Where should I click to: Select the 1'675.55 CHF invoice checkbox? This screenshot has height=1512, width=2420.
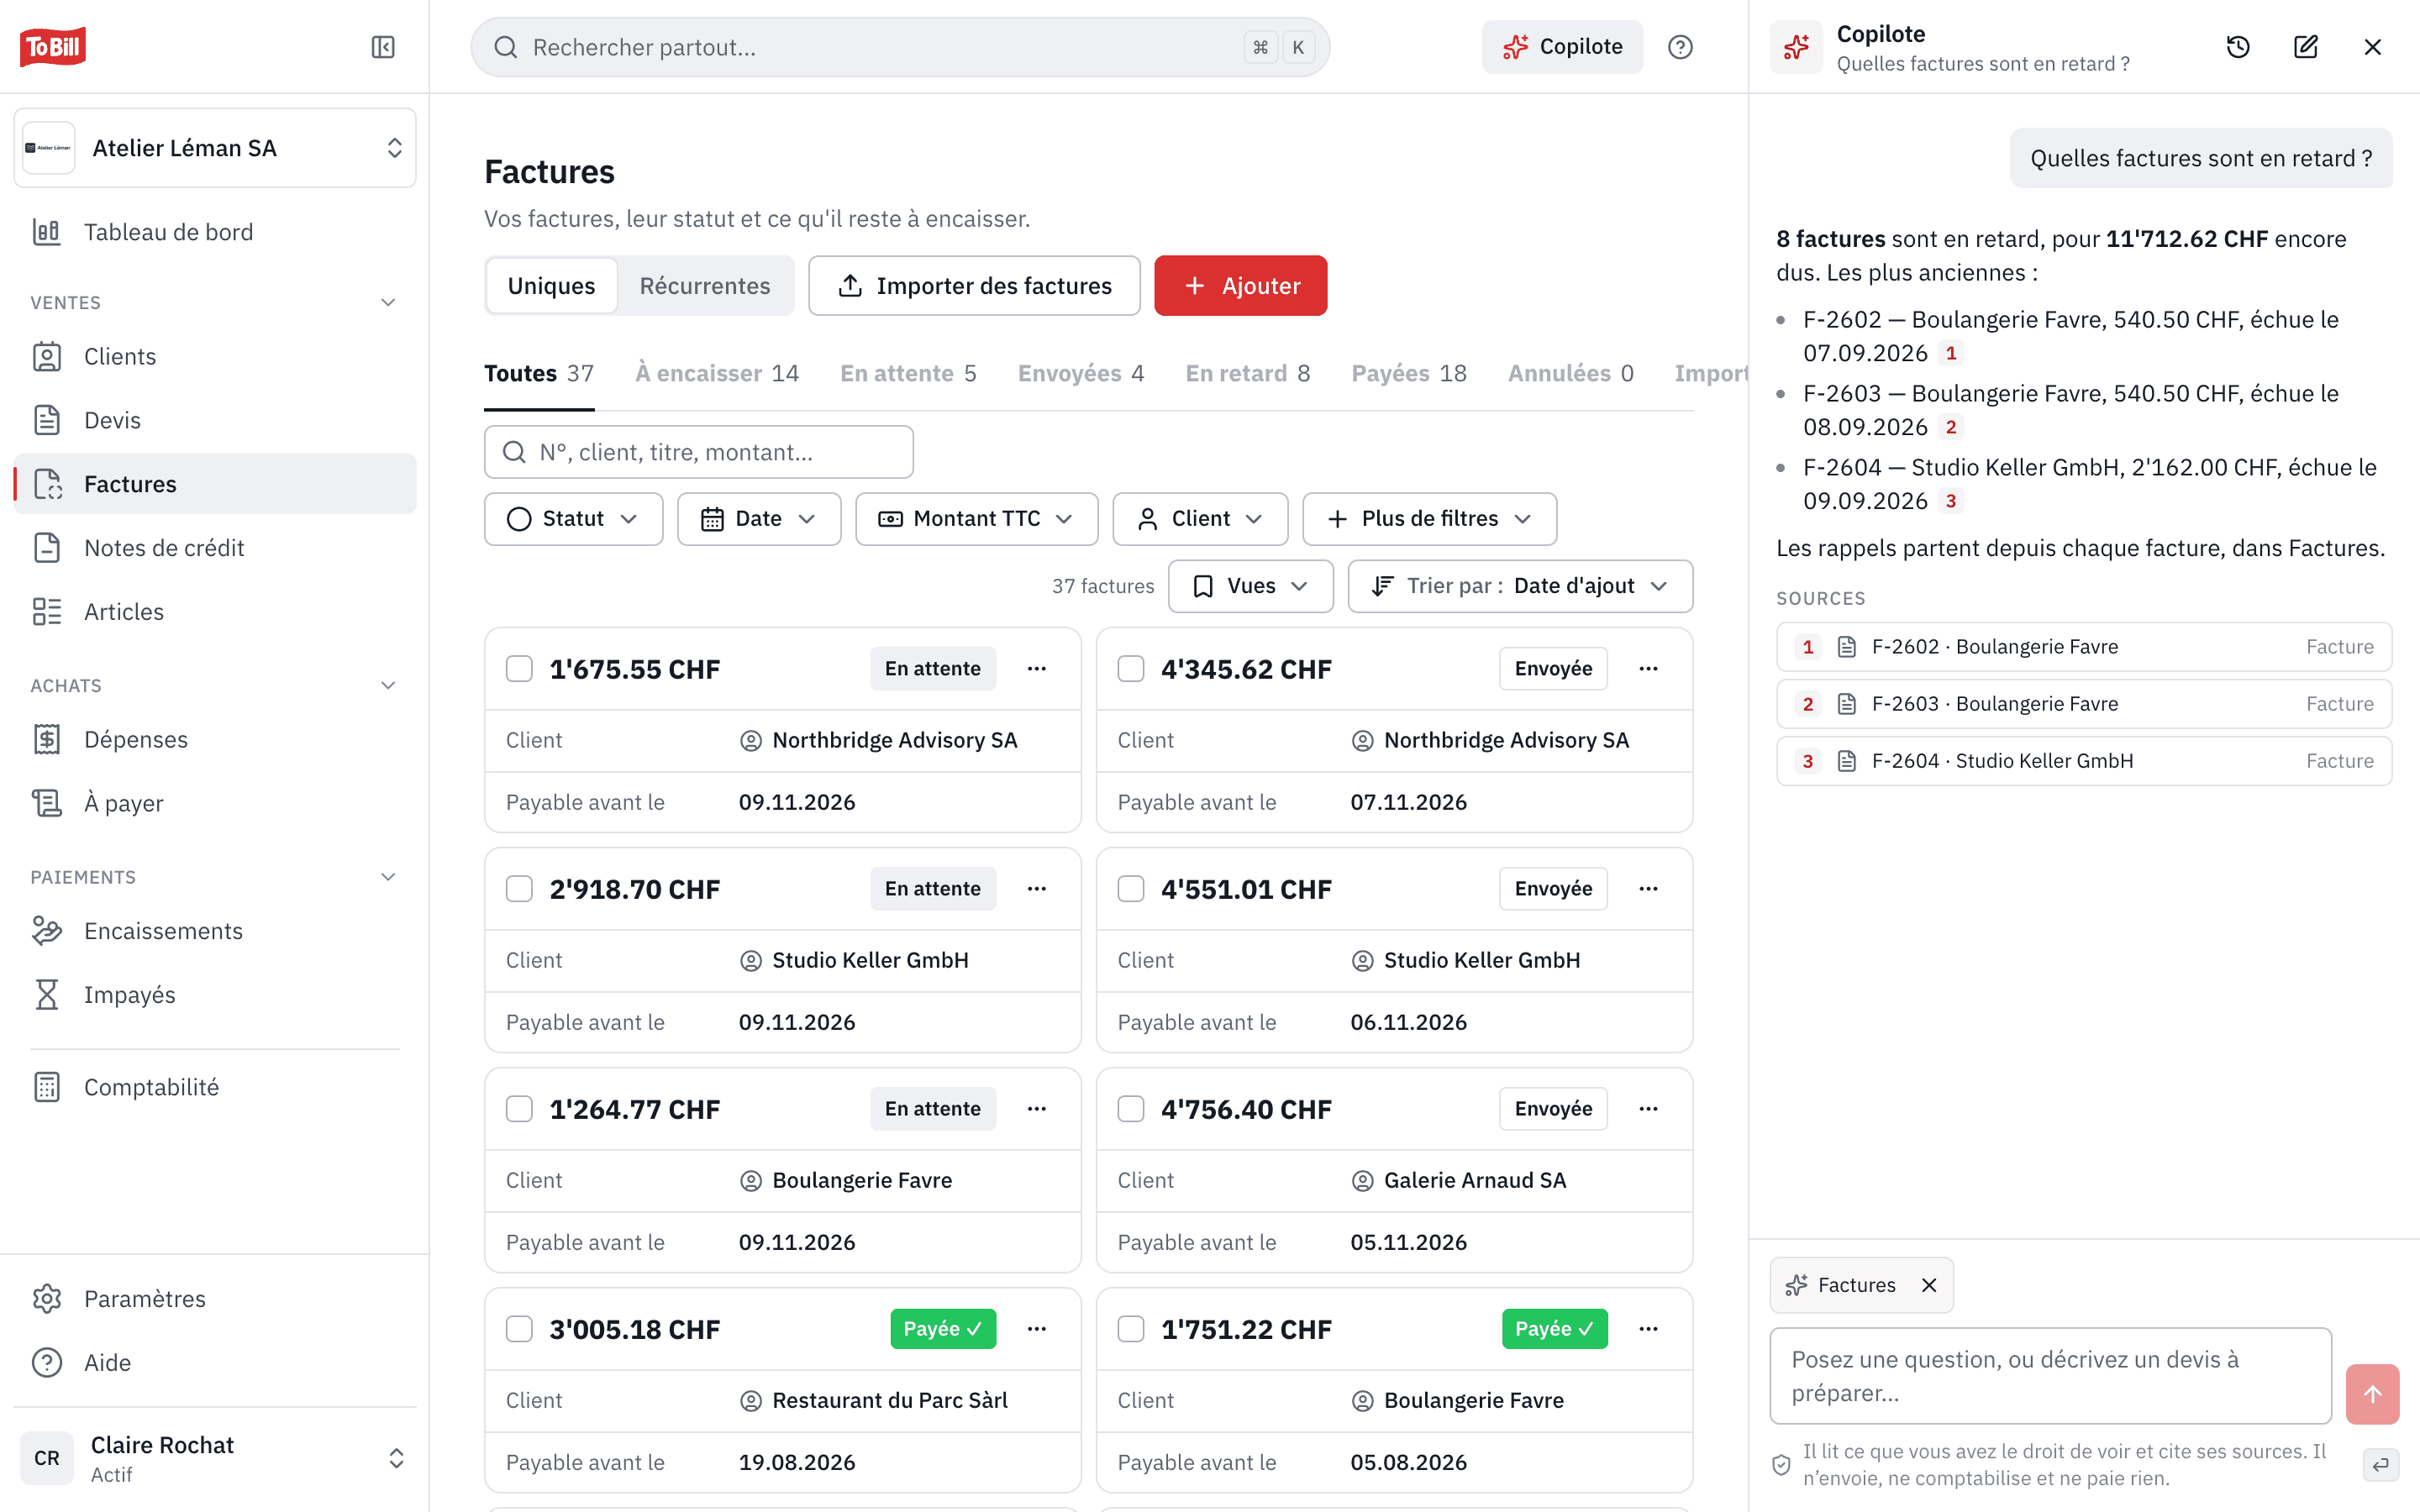click(x=519, y=669)
